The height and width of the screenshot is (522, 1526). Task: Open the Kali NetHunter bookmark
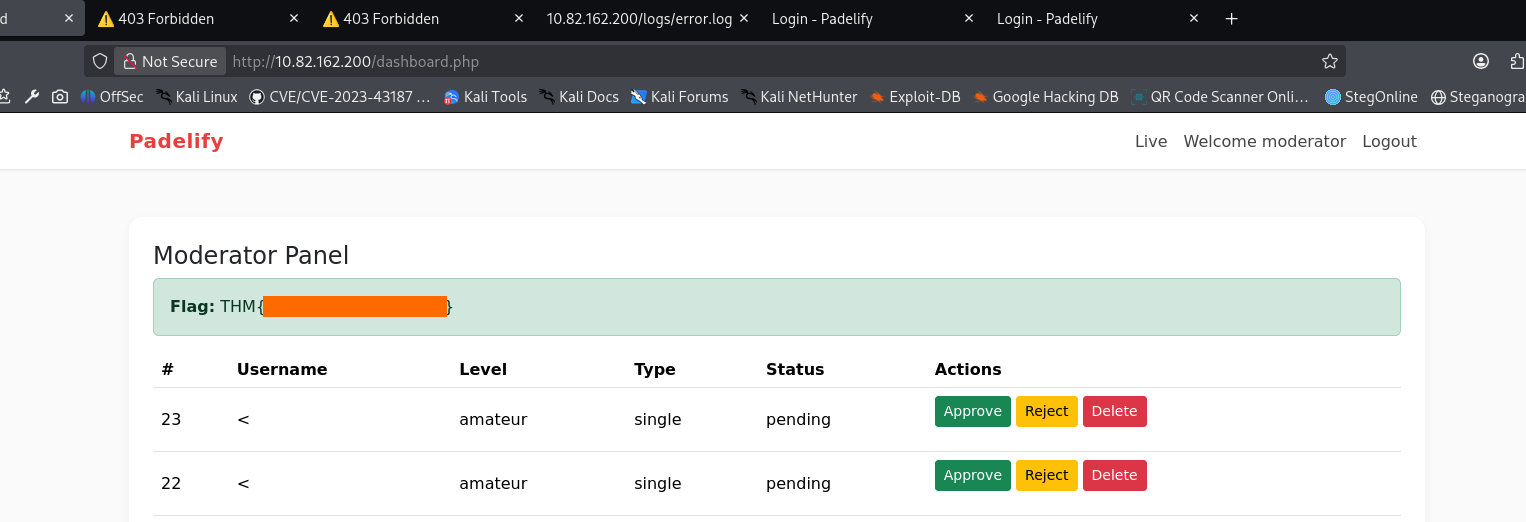(798, 97)
